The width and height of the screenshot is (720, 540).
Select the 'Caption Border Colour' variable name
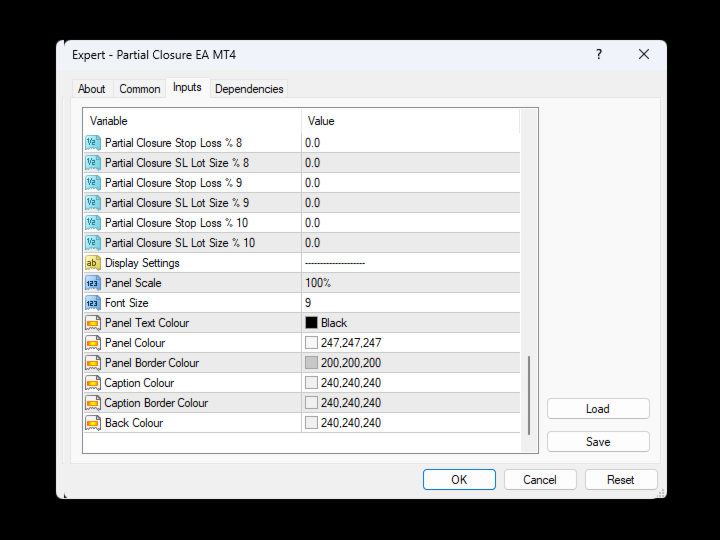coord(156,403)
